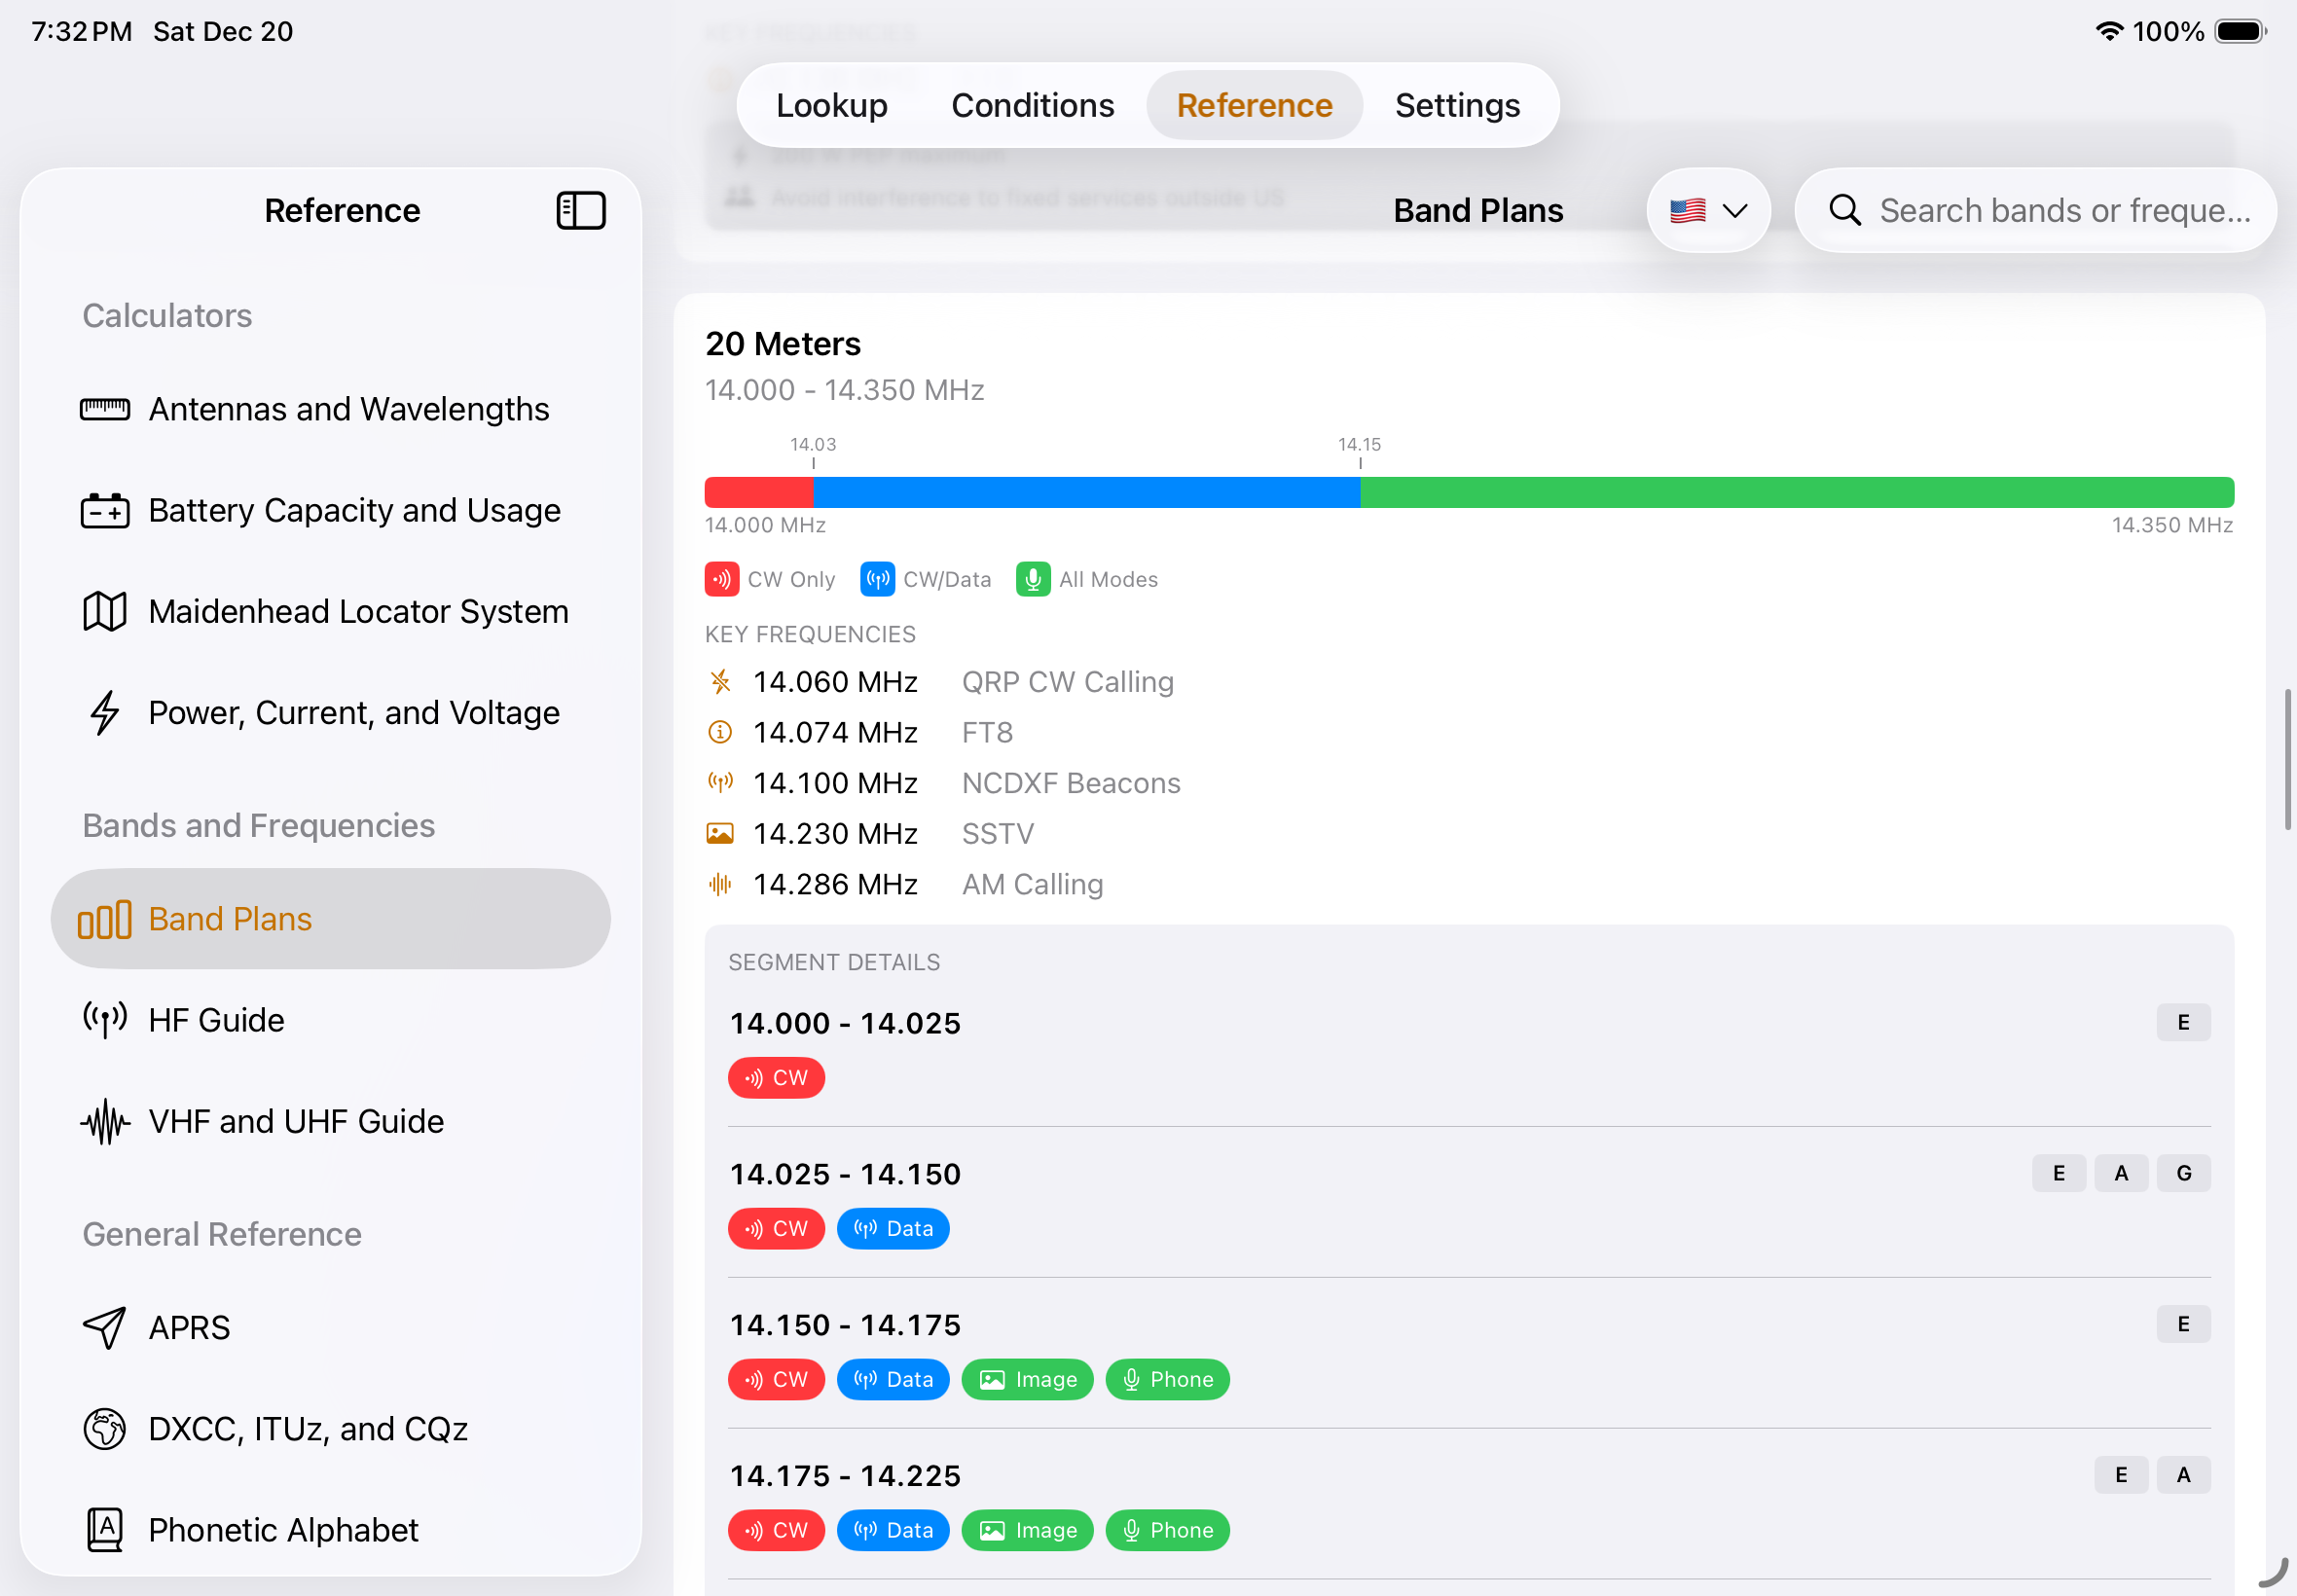Go to the Settings tab

[x=1457, y=105]
